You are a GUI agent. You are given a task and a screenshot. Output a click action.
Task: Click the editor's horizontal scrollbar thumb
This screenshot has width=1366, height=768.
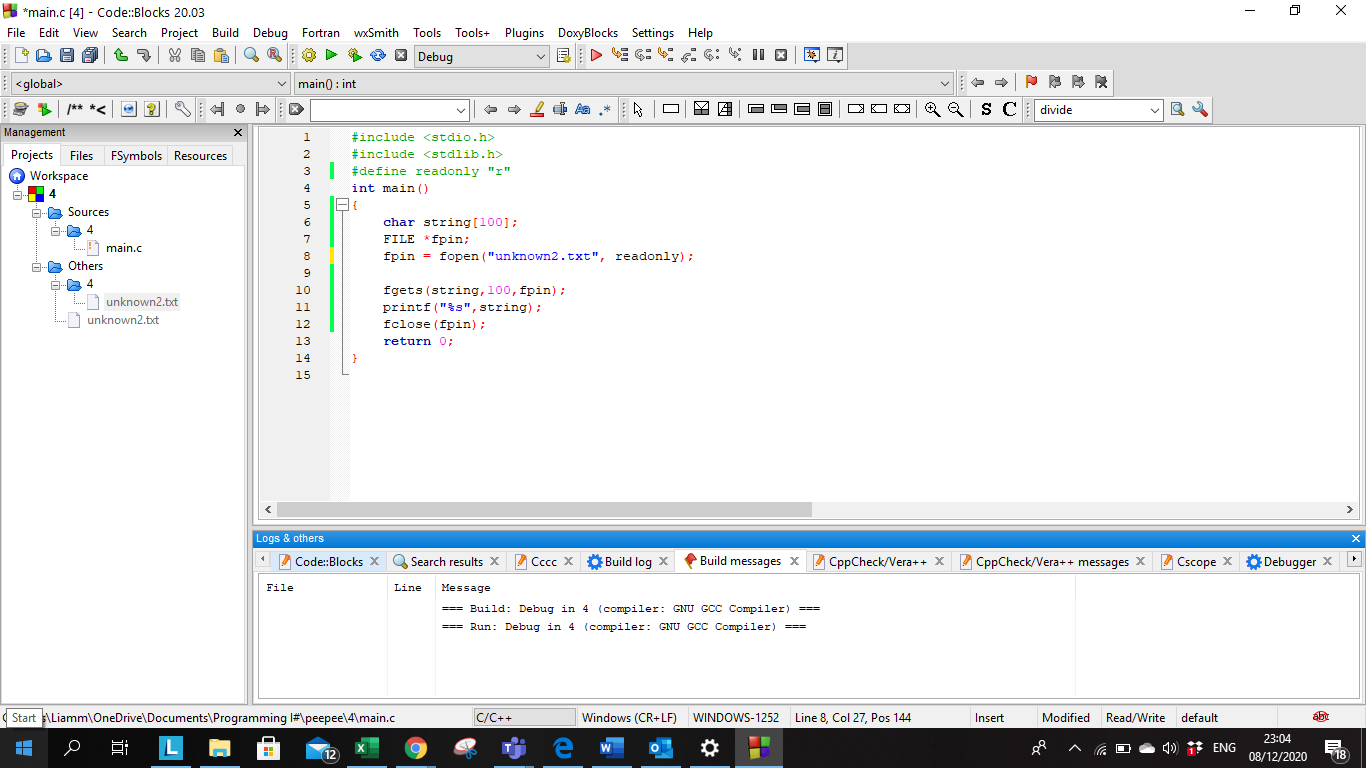pos(544,510)
